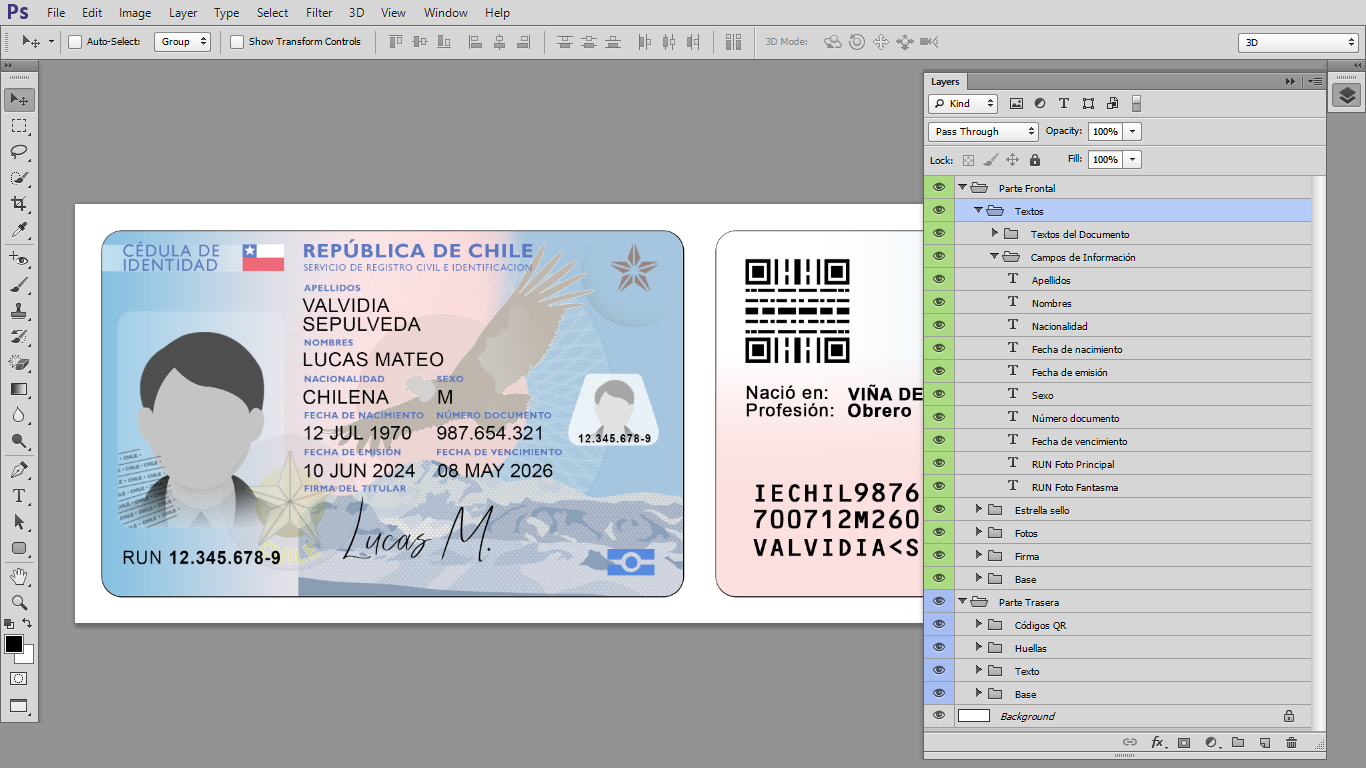Add a layer mask from the Layers panel
Screen dimensions: 1366x768
(x=1184, y=742)
